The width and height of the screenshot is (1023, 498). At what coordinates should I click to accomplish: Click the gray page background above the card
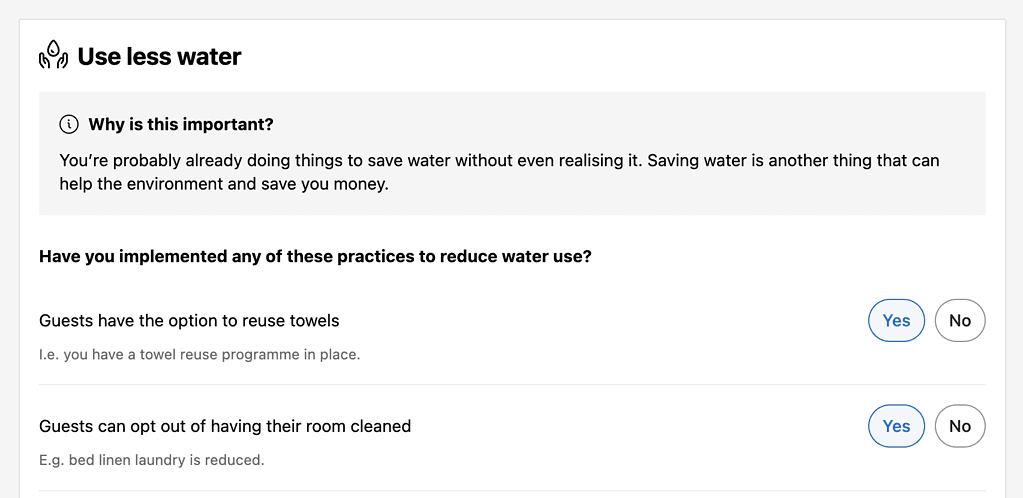click(x=512, y=9)
